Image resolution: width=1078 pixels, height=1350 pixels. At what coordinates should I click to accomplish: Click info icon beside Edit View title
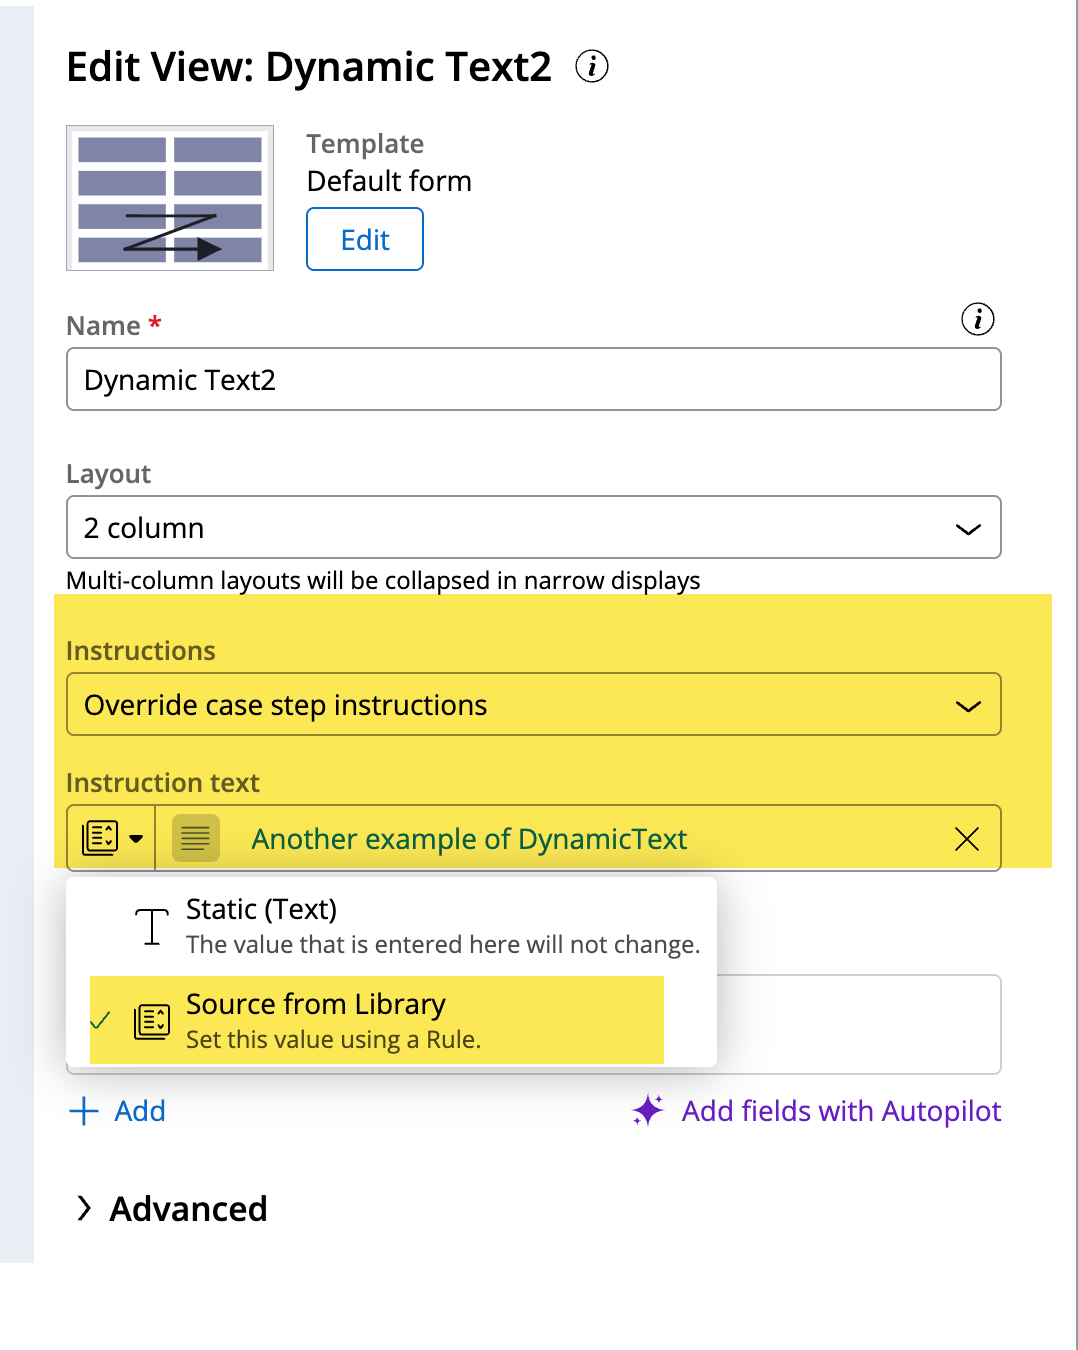(x=591, y=67)
